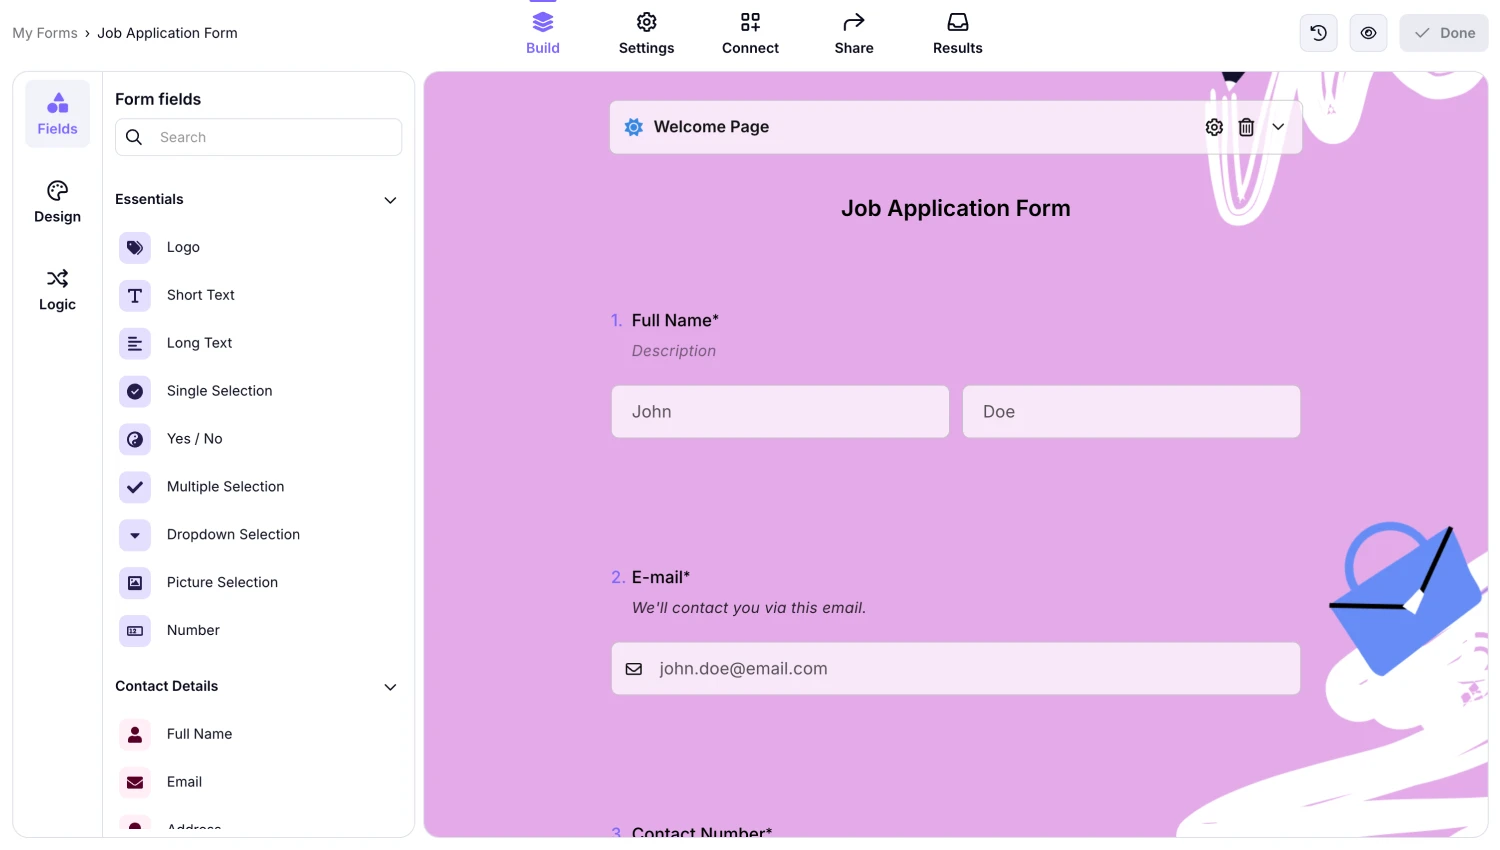Add a Number field to the form
Screen dimensions: 1500x850
click(x=192, y=630)
